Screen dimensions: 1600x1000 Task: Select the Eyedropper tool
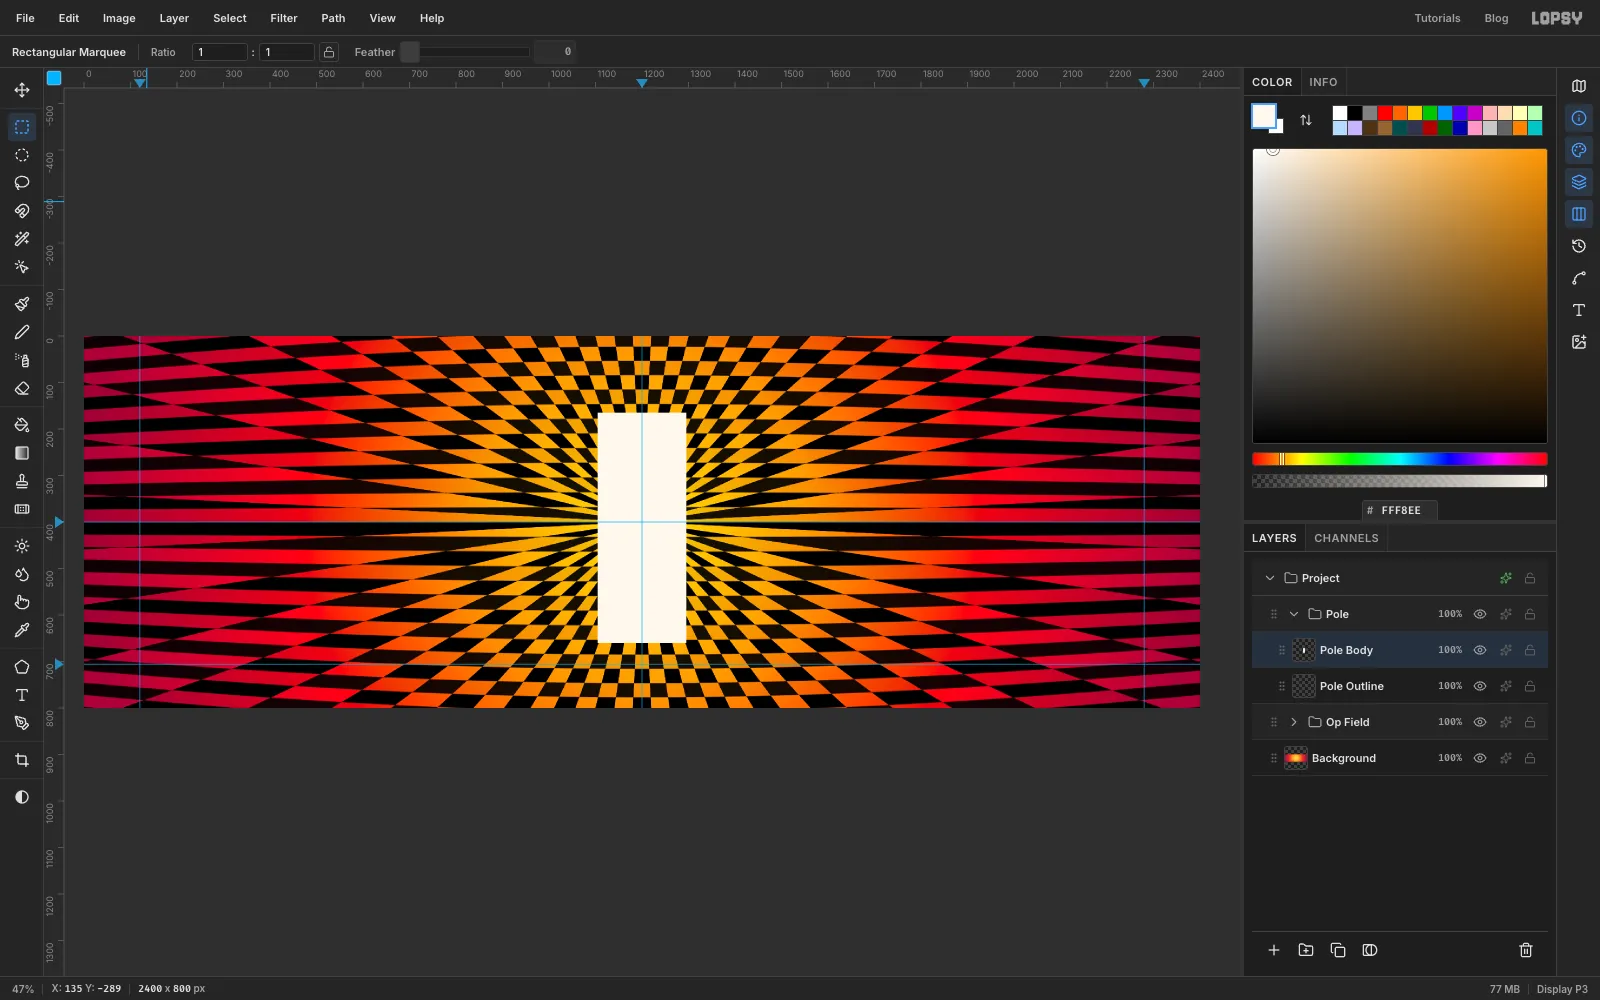click(22, 630)
